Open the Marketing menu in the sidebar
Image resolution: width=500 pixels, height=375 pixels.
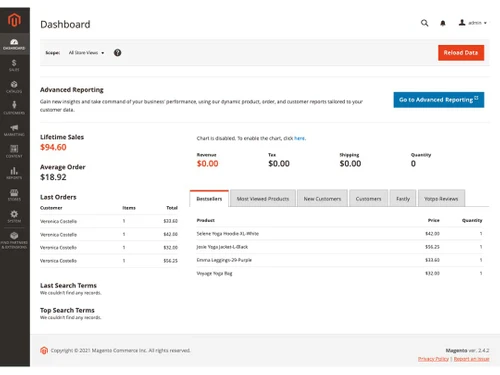point(14,130)
